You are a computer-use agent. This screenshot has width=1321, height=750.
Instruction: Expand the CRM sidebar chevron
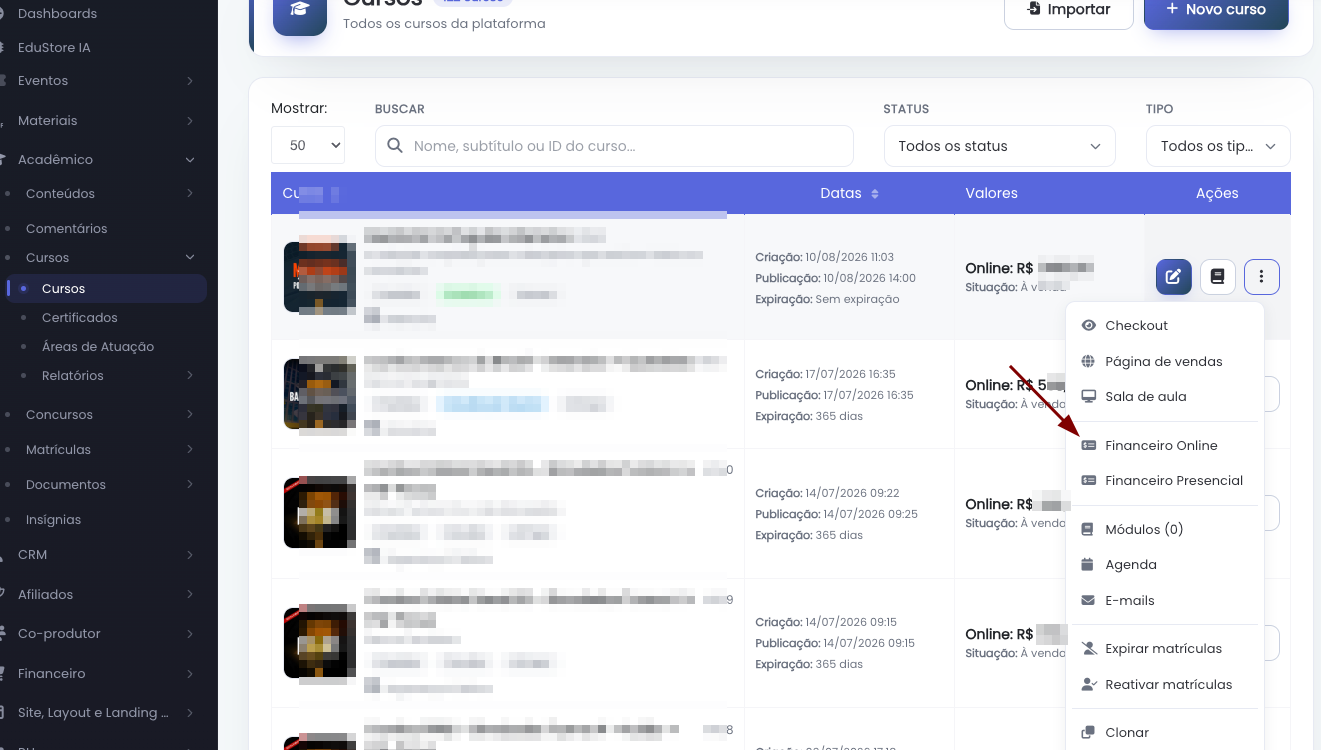coord(190,555)
